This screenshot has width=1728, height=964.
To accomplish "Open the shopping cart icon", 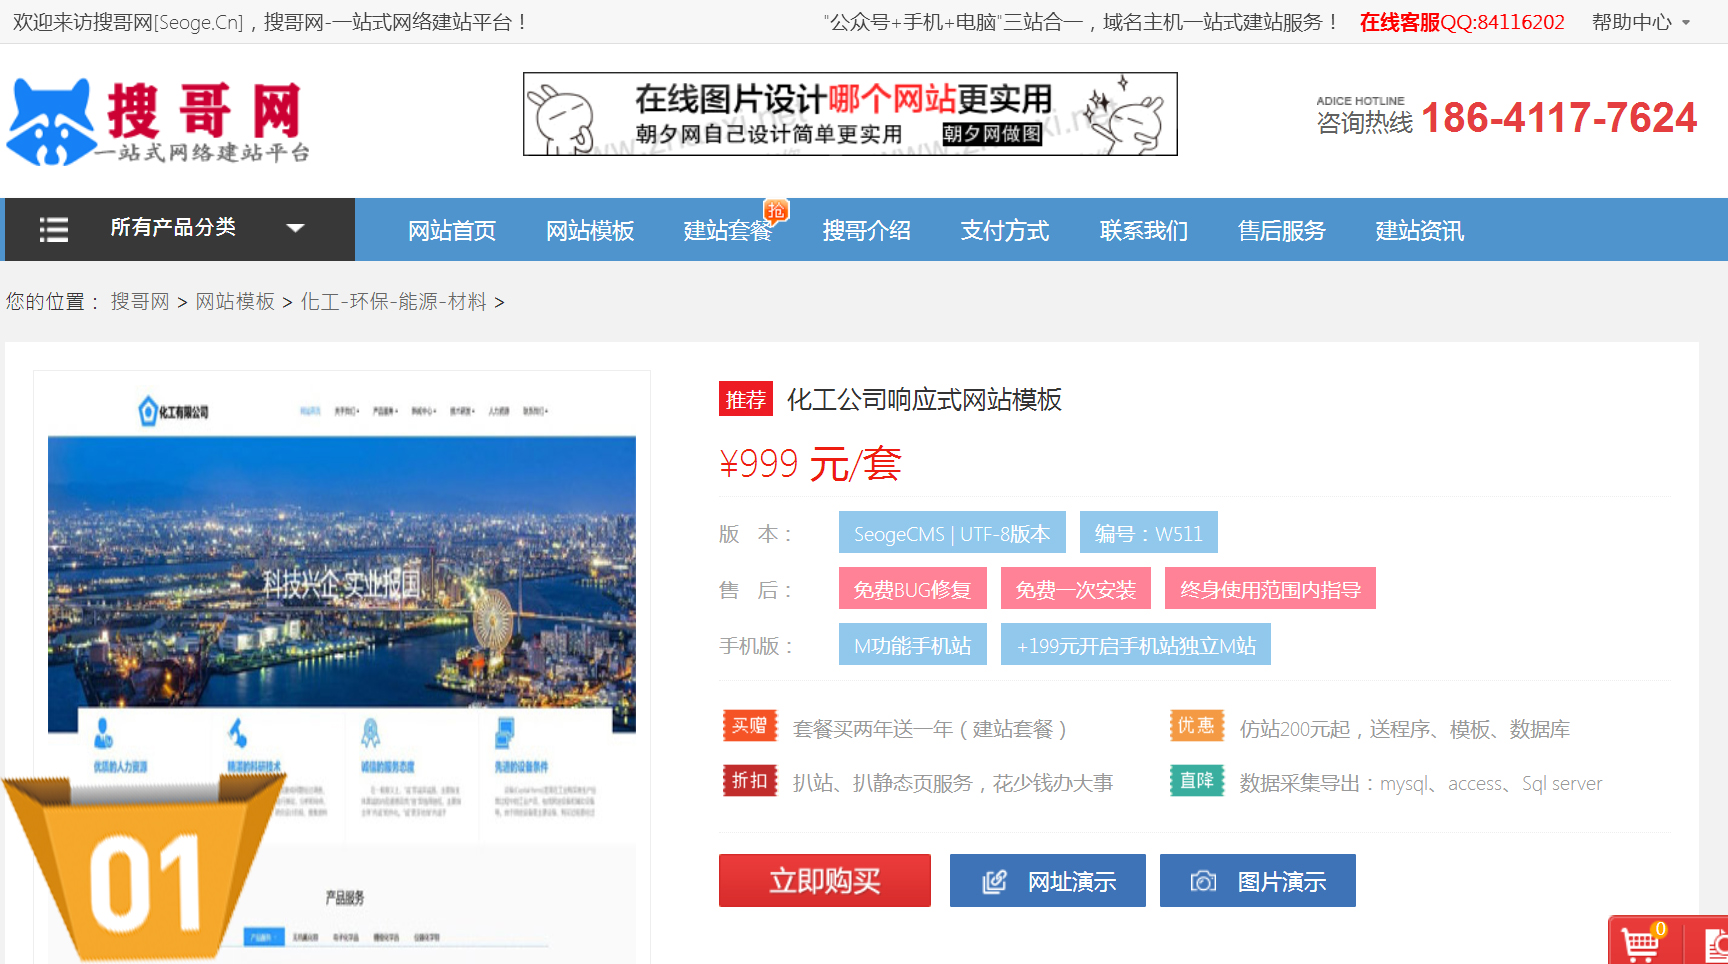I will point(1641,943).
